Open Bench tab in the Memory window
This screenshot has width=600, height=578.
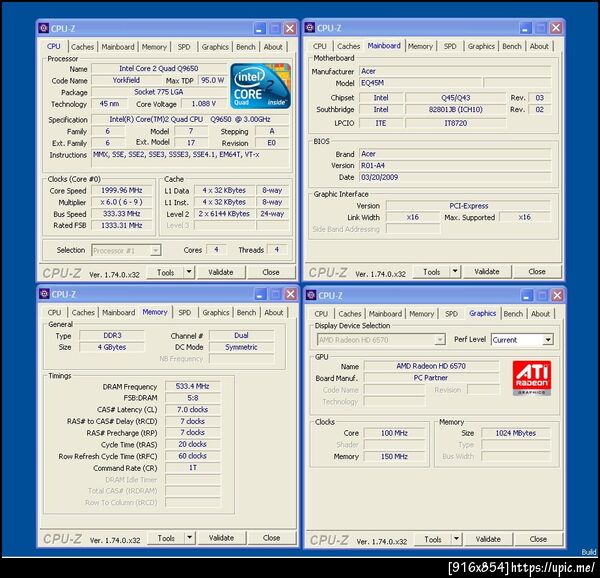pyautogui.click(x=246, y=313)
